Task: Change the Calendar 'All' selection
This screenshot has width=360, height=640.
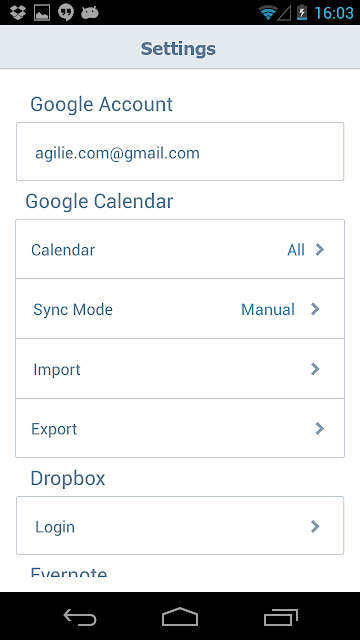Action: tap(296, 250)
